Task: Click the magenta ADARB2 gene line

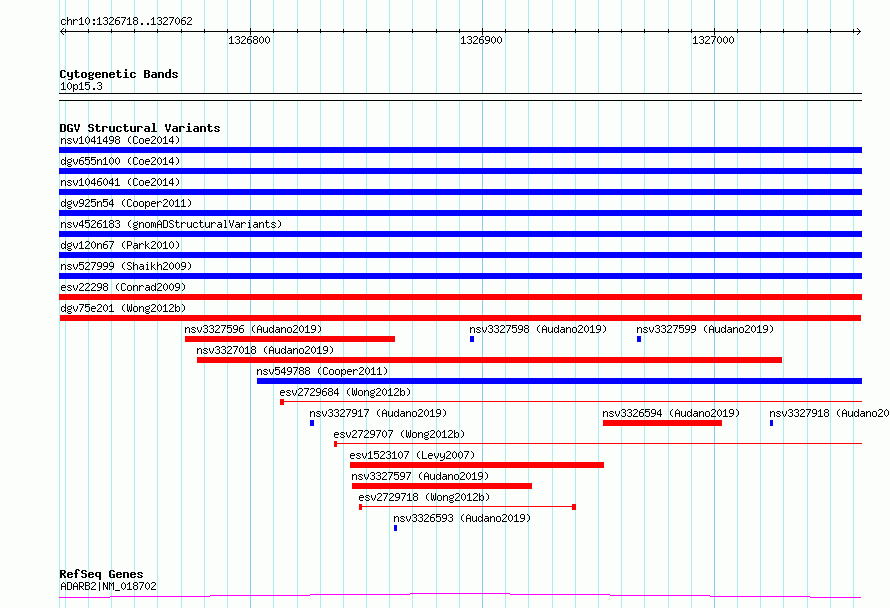Action: pyautogui.click(x=460, y=595)
